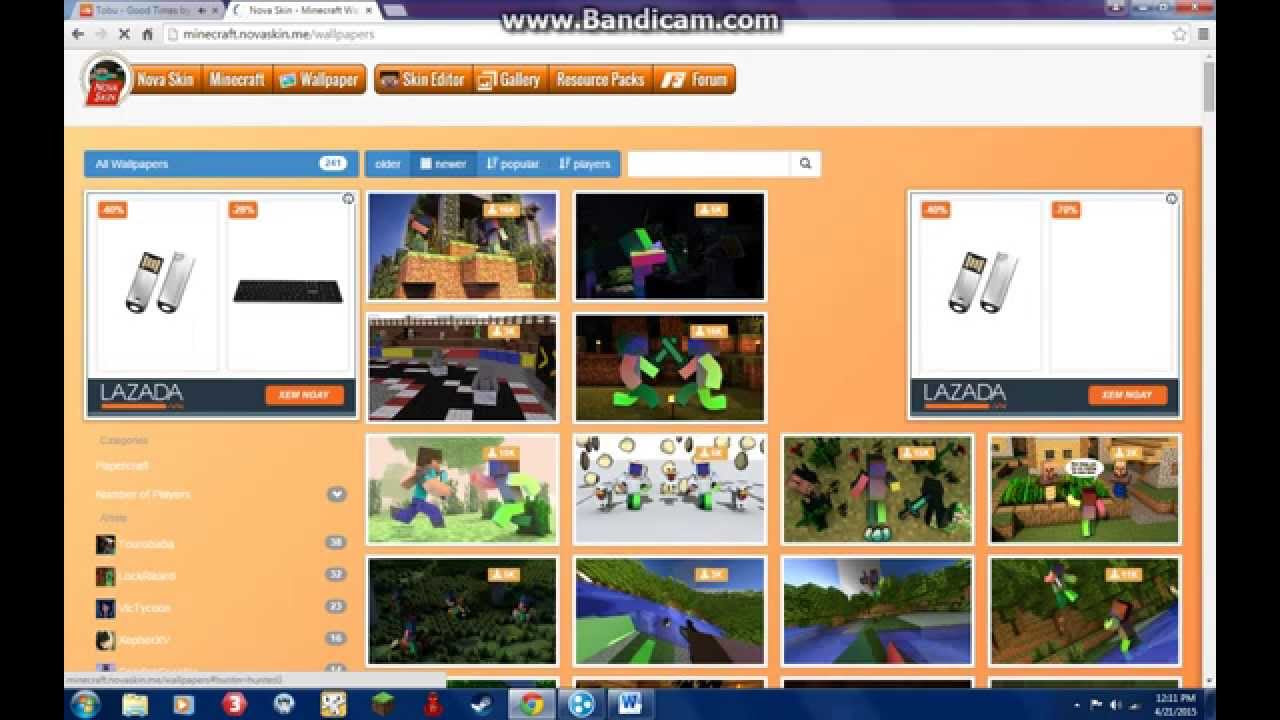Click the left ad's info icon
Screen dimensions: 1280x720
(x=348, y=199)
